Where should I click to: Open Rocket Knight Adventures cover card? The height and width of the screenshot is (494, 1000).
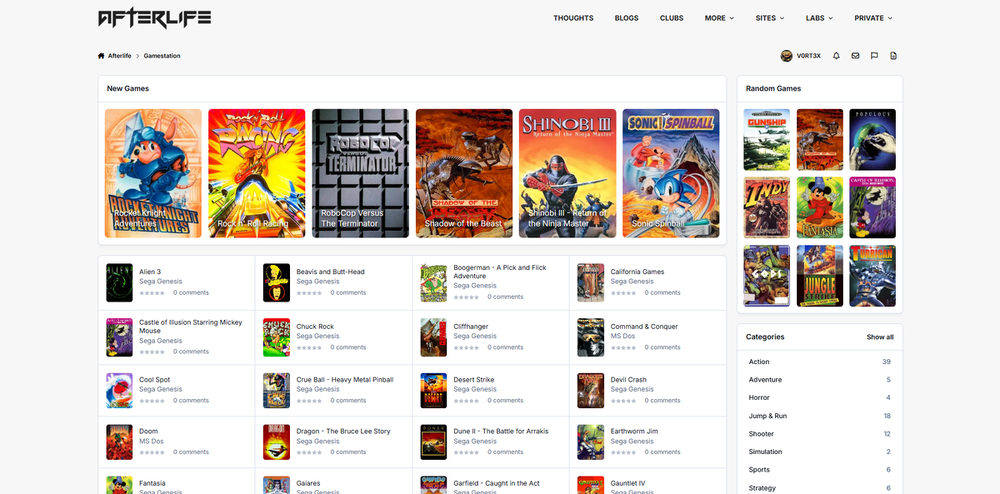coord(153,173)
